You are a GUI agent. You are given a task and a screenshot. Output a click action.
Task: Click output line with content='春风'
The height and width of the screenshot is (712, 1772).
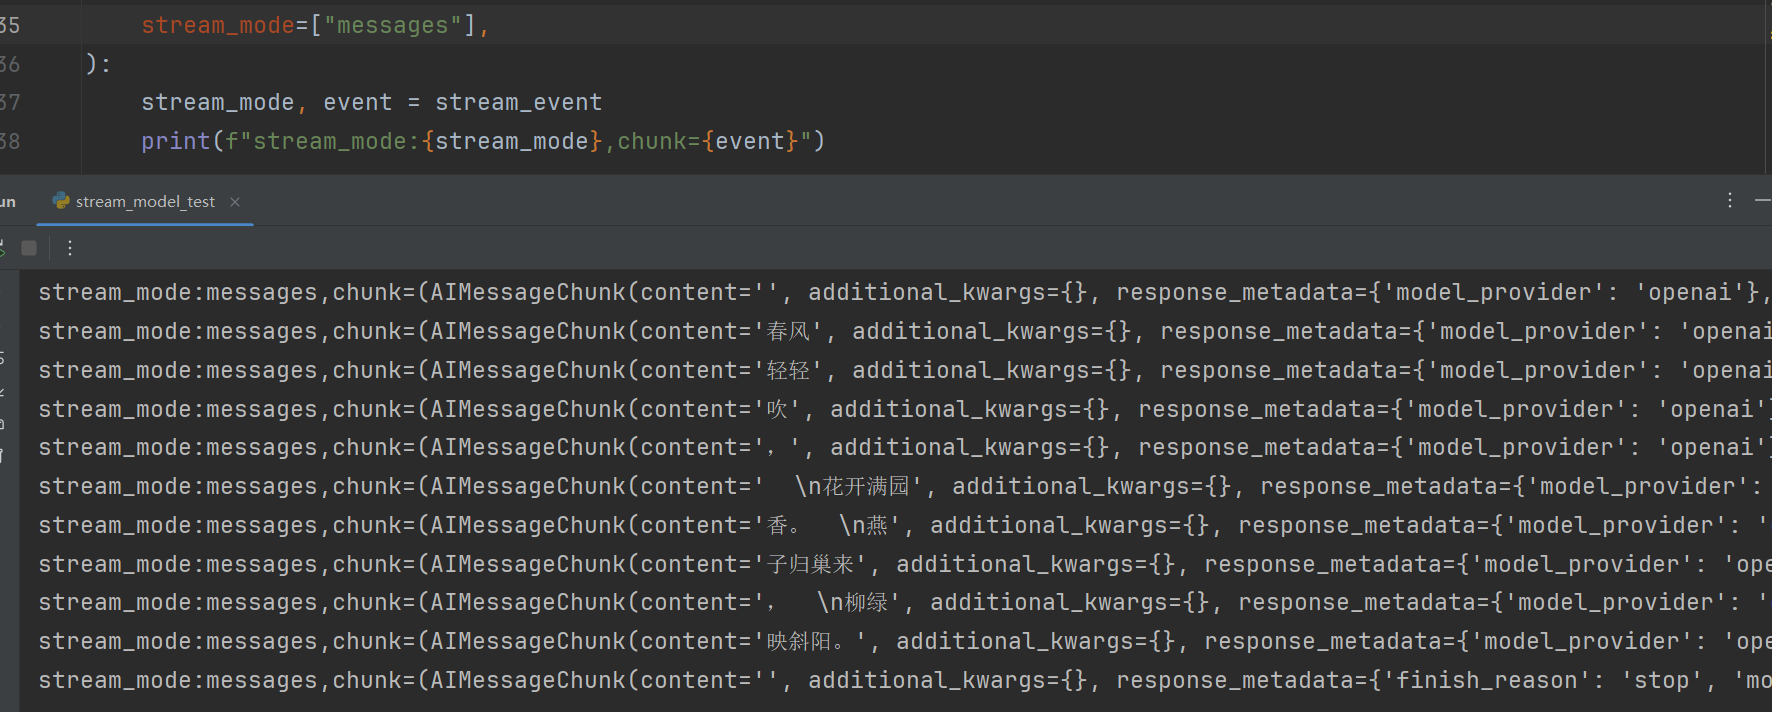[904, 331]
